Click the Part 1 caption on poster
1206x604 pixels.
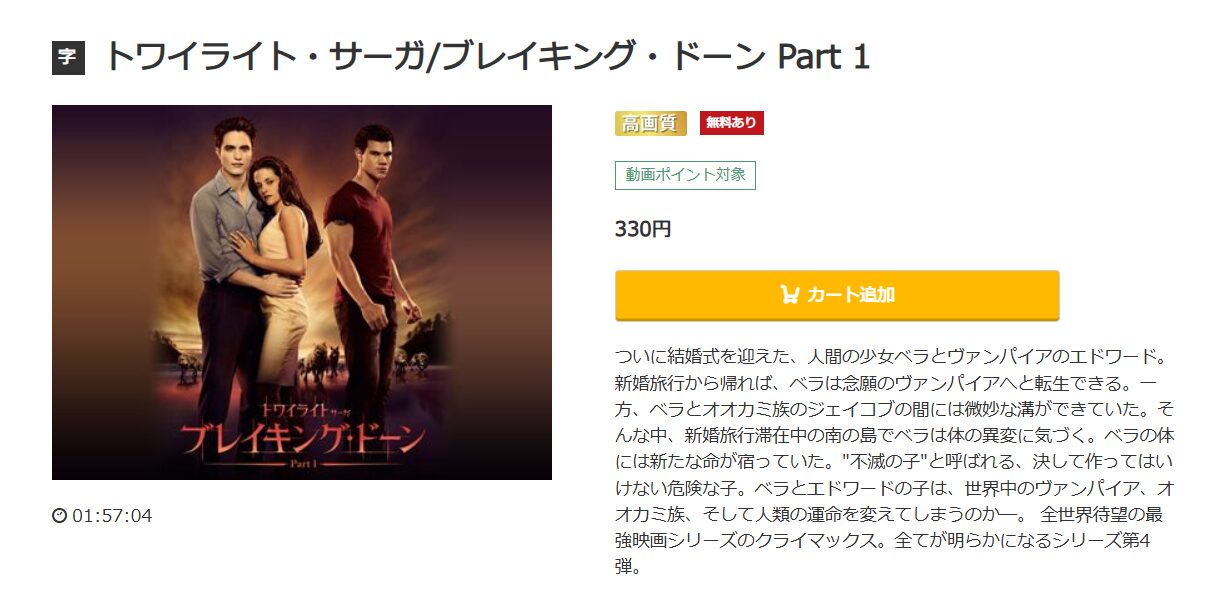point(303,464)
